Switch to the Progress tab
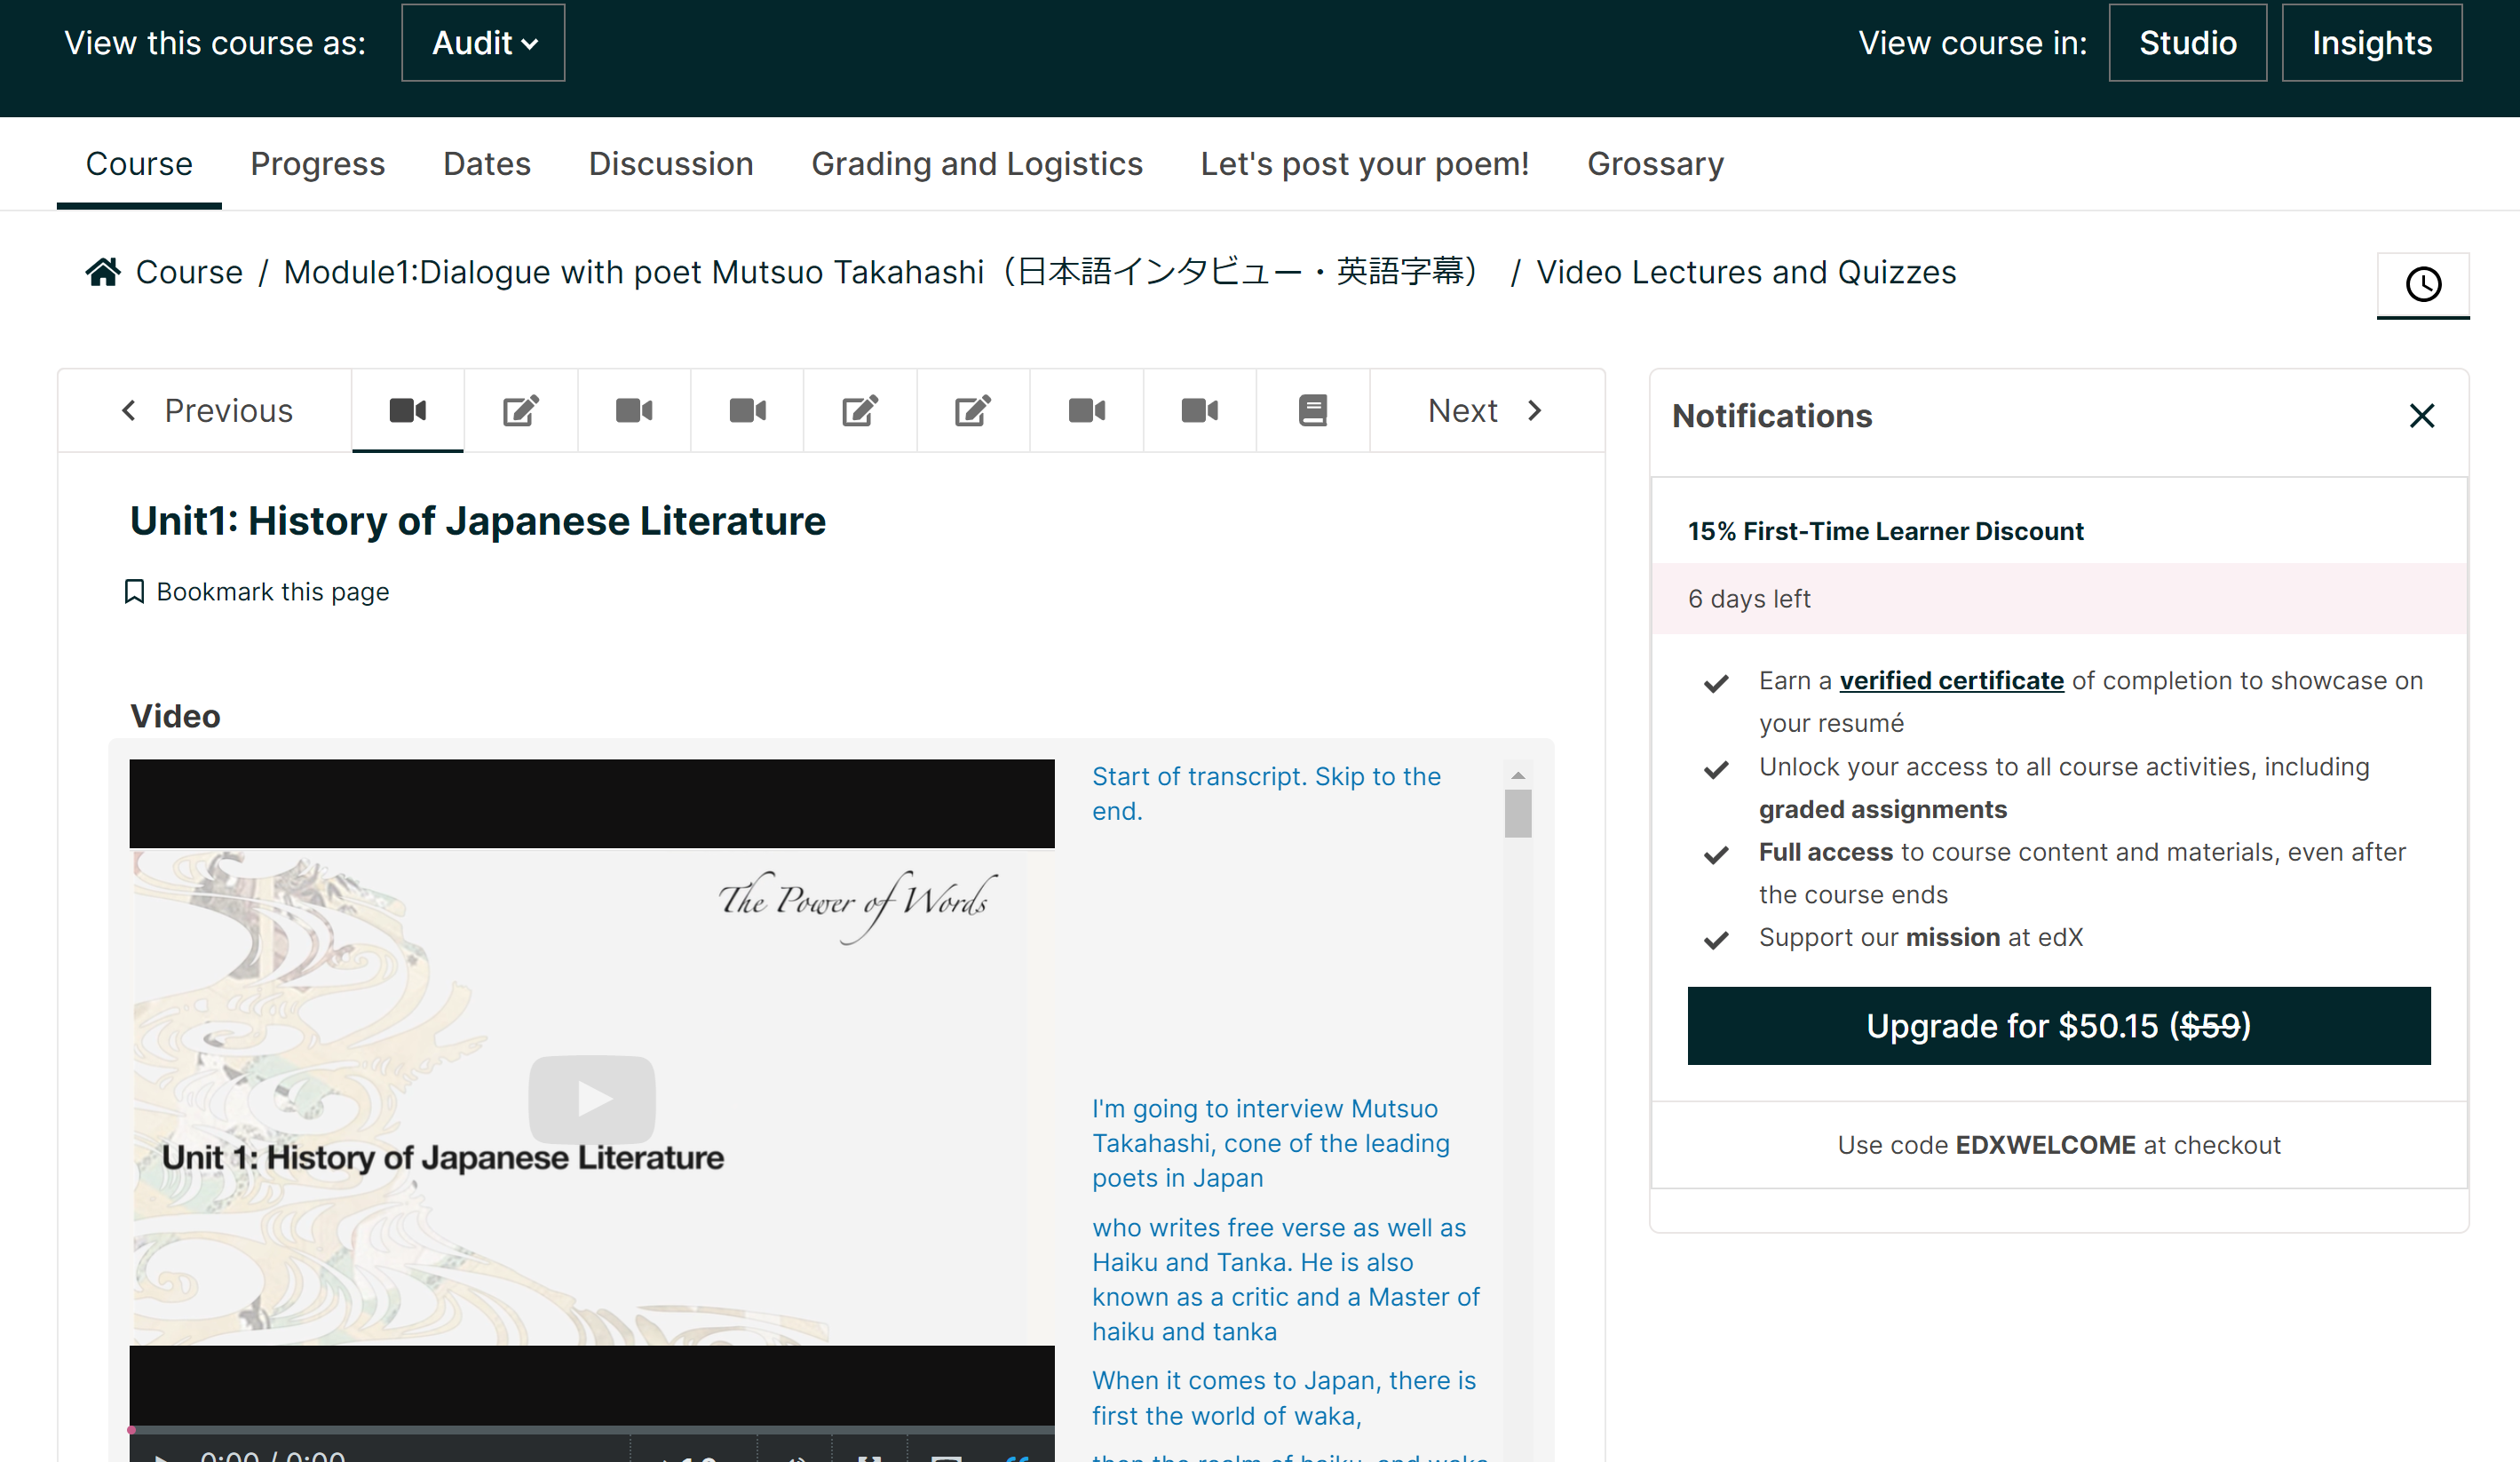The image size is (2520, 1462). point(317,164)
